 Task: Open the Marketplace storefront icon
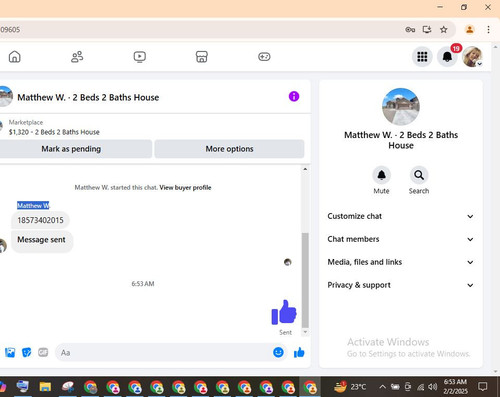(x=202, y=57)
